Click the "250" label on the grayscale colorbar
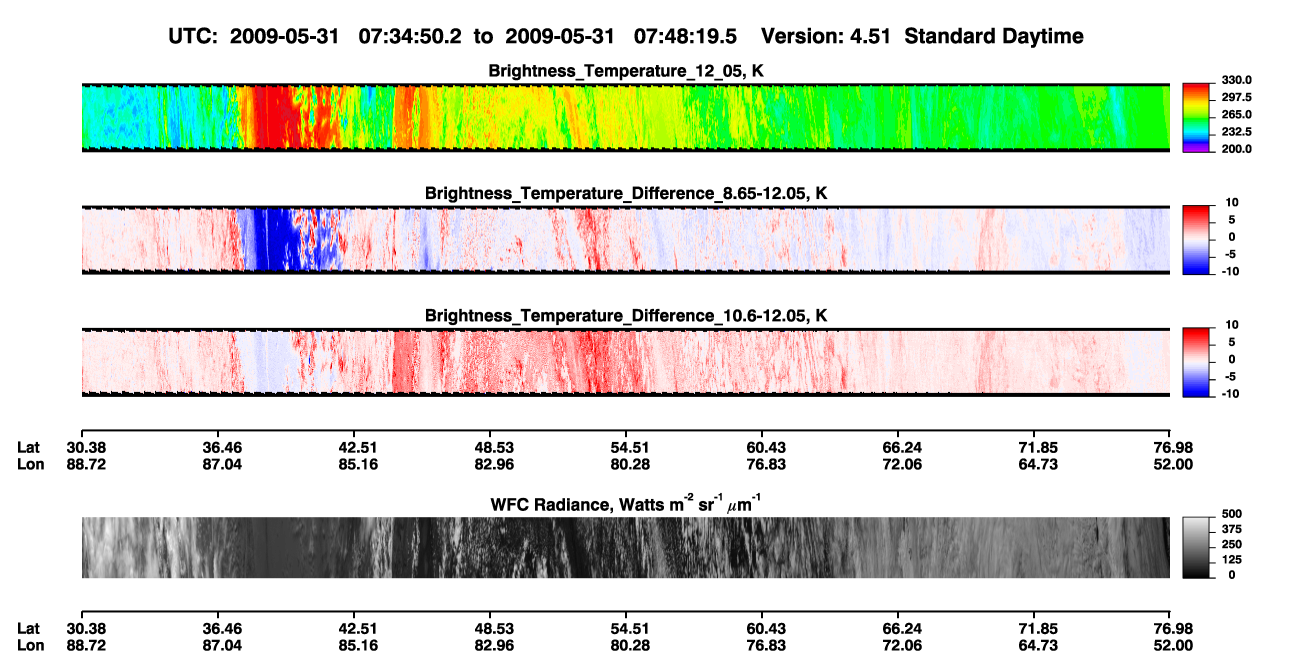Image resolution: width=1300 pixels, height=667 pixels. (1233, 544)
